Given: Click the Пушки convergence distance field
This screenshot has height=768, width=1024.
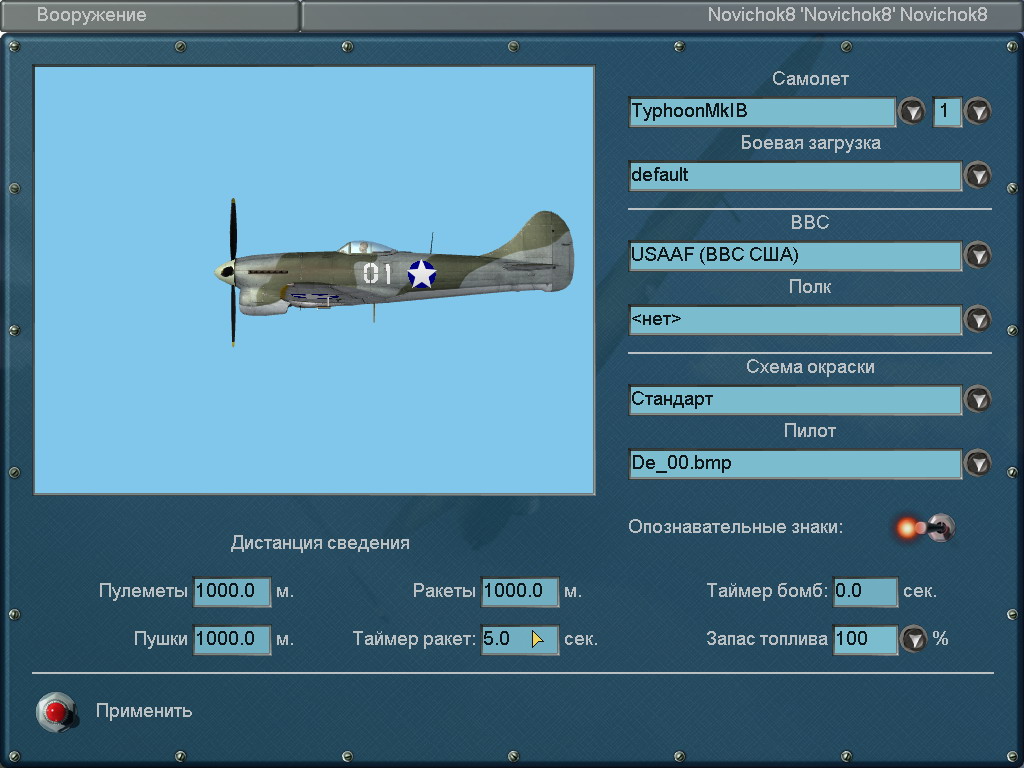Looking at the screenshot, I should click(232, 639).
